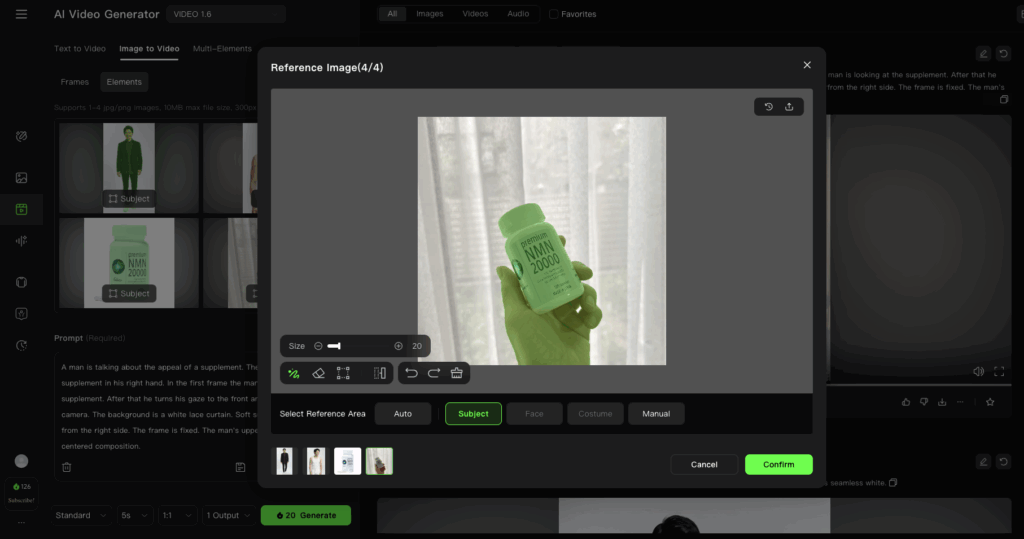Select the white supplement bottle thumbnail
Screen dimensions: 1024x539
click(x=347, y=461)
